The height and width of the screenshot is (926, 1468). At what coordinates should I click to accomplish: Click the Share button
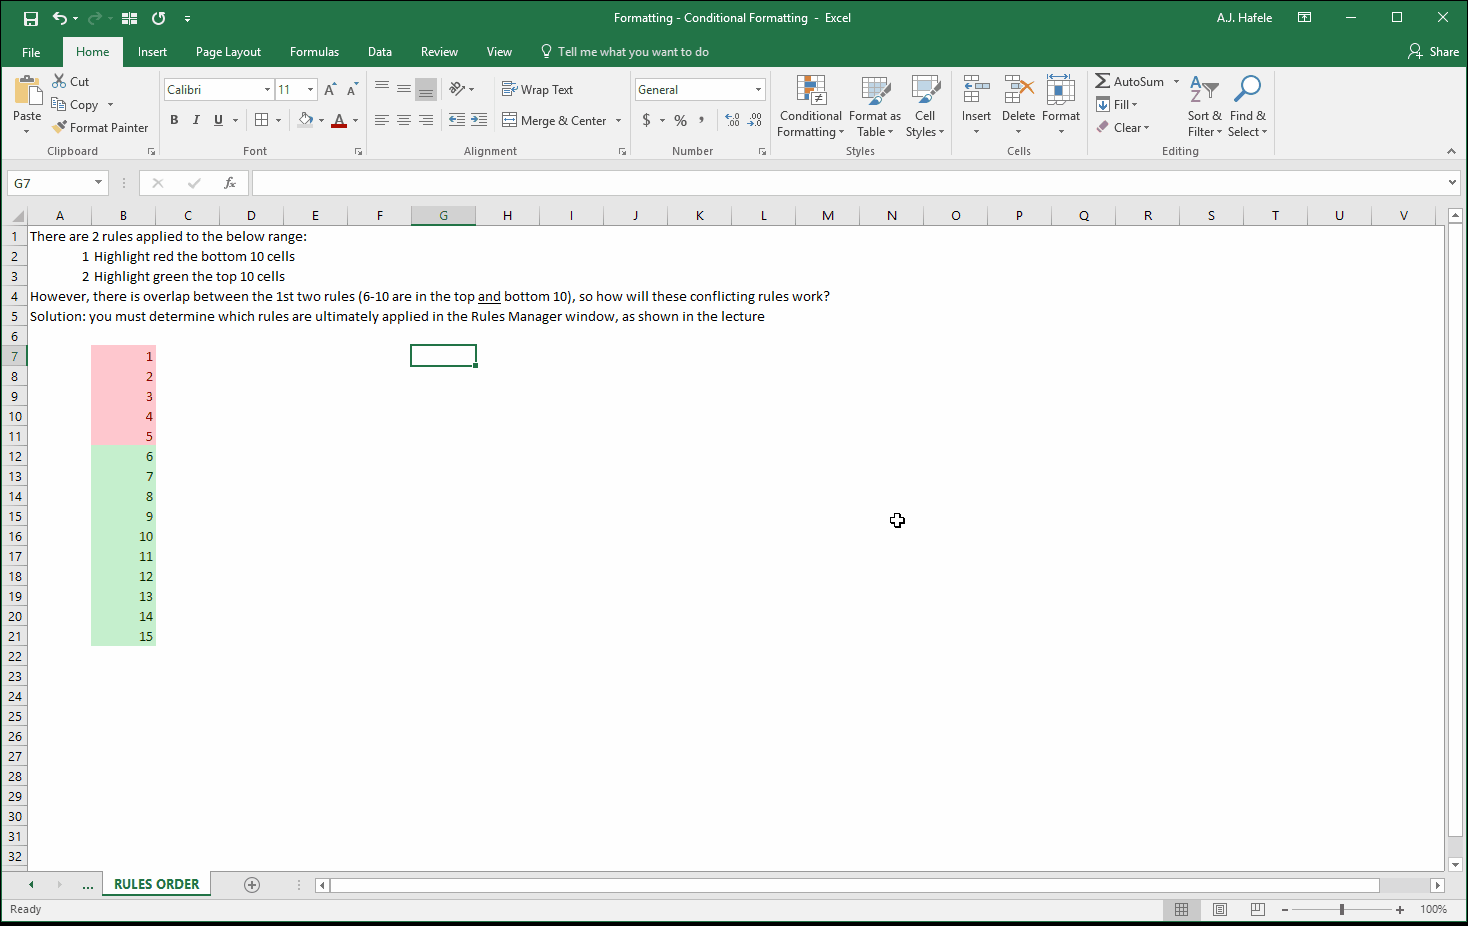pyautogui.click(x=1433, y=51)
